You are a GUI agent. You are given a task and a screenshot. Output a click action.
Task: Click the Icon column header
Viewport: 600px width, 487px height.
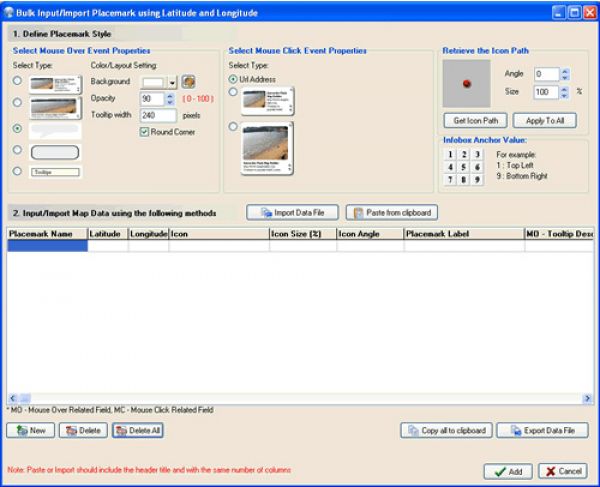[x=219, y=234]
